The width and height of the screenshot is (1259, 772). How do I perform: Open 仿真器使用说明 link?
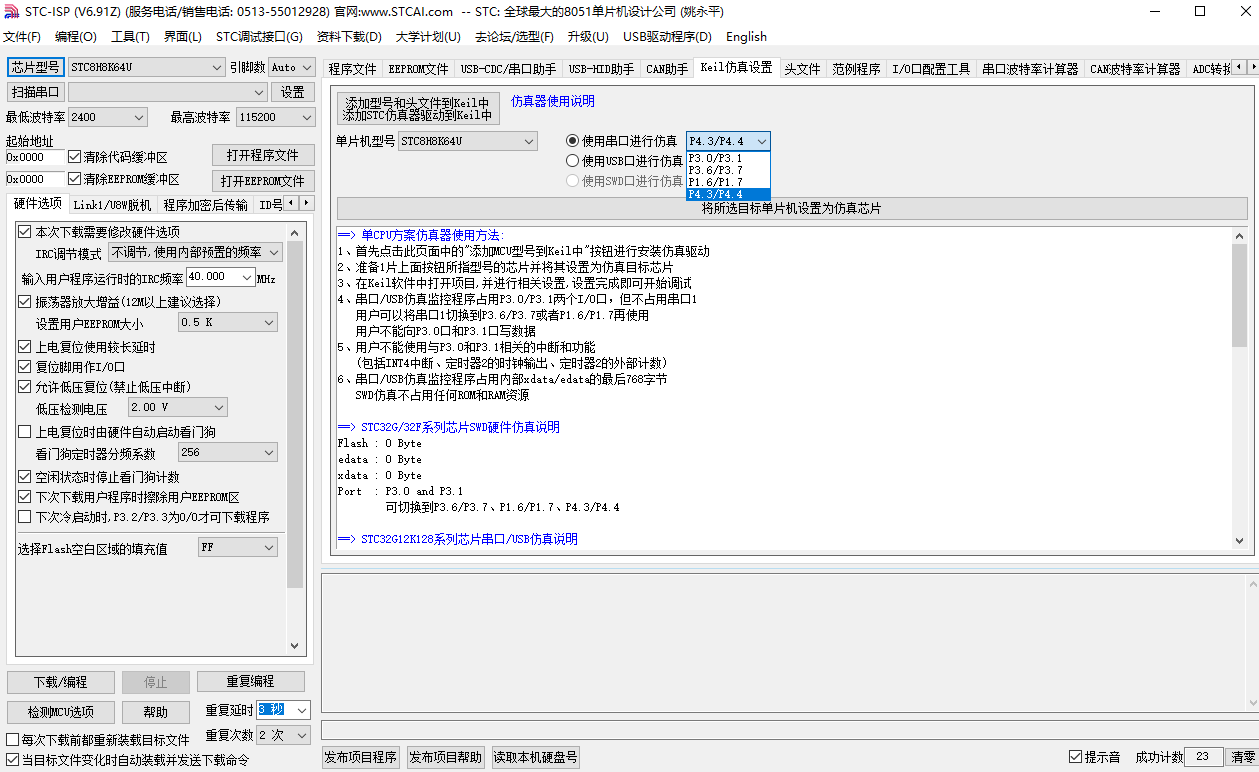click(x=552, y=101)
